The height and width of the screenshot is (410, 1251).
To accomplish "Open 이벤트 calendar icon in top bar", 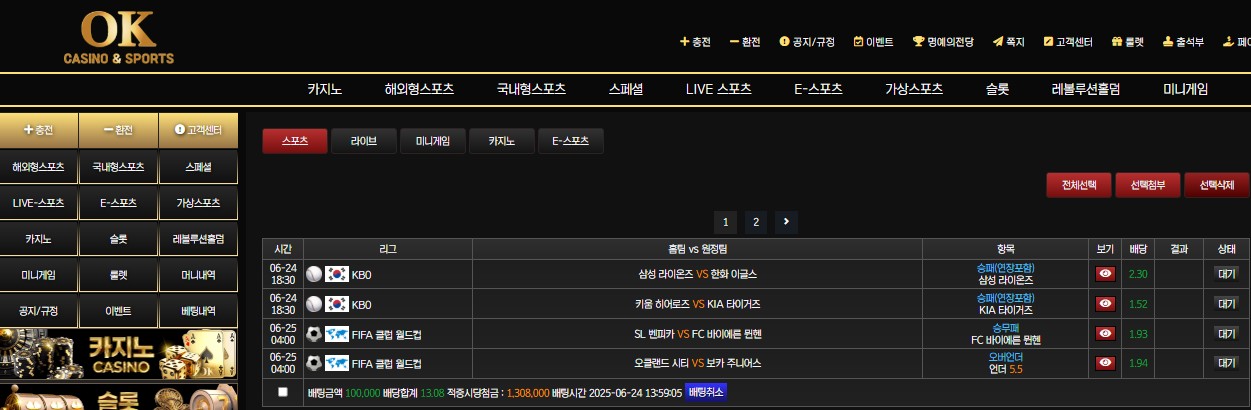I will click(873, 42).
